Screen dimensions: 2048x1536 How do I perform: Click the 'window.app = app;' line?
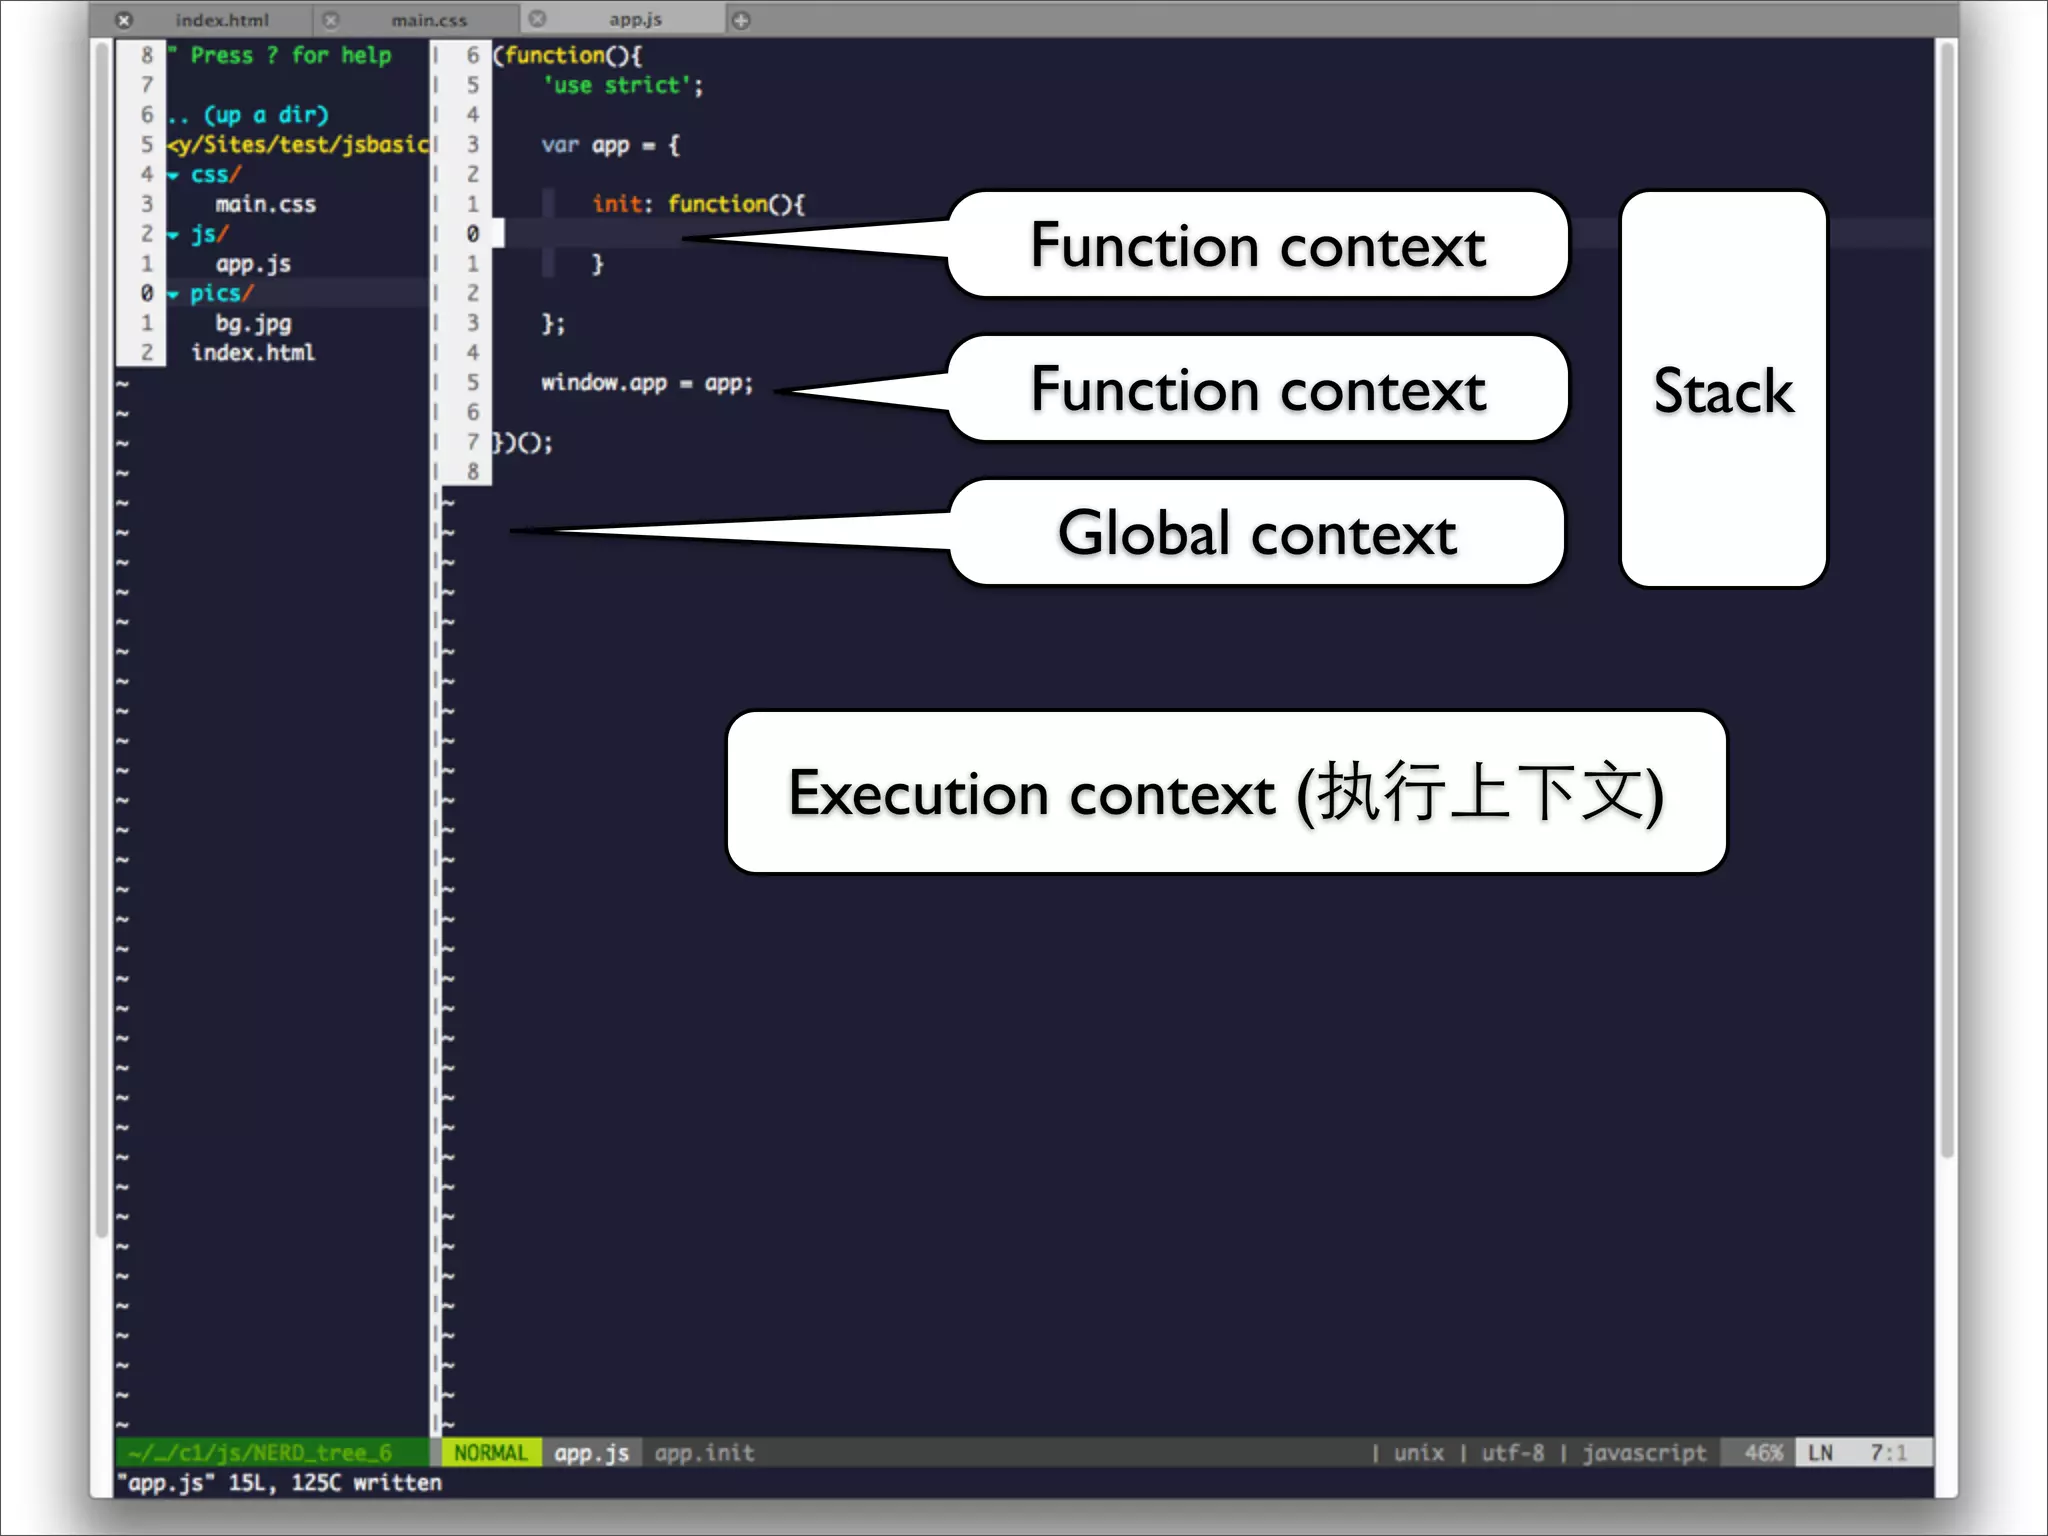coord(647,383)
